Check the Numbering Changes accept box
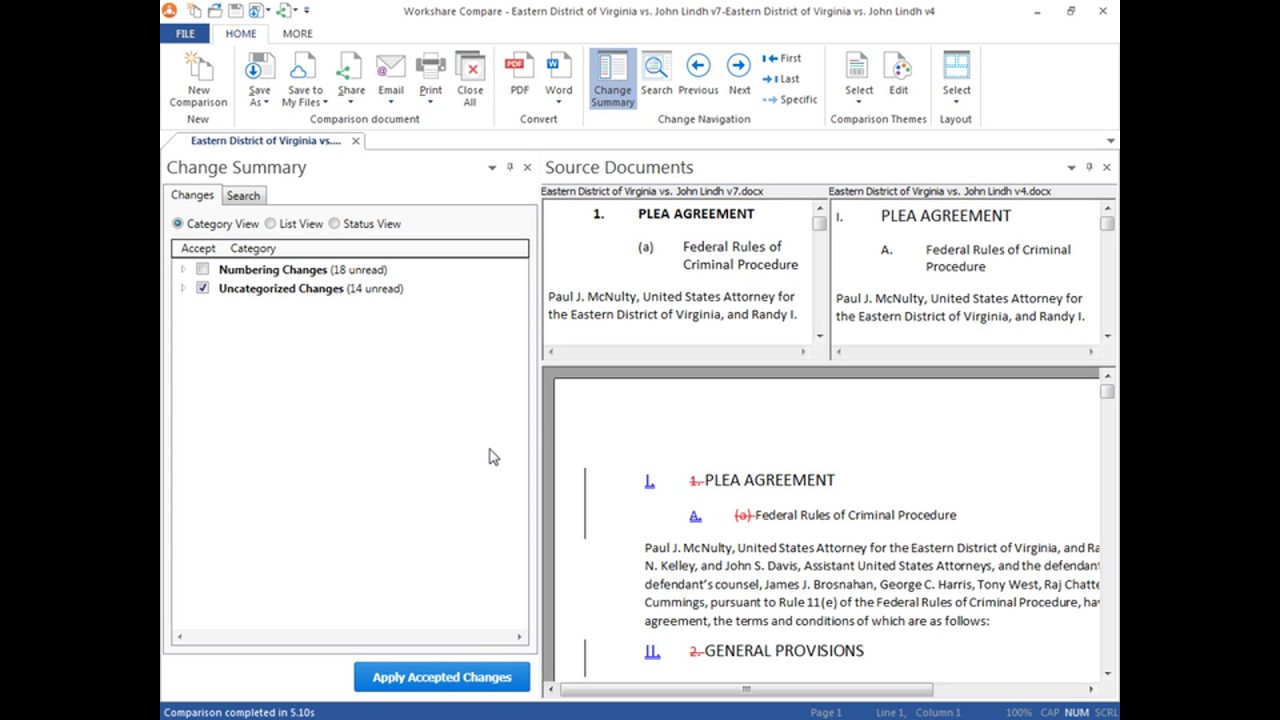This screenshot has width=1280, height=720. point(203,269)
